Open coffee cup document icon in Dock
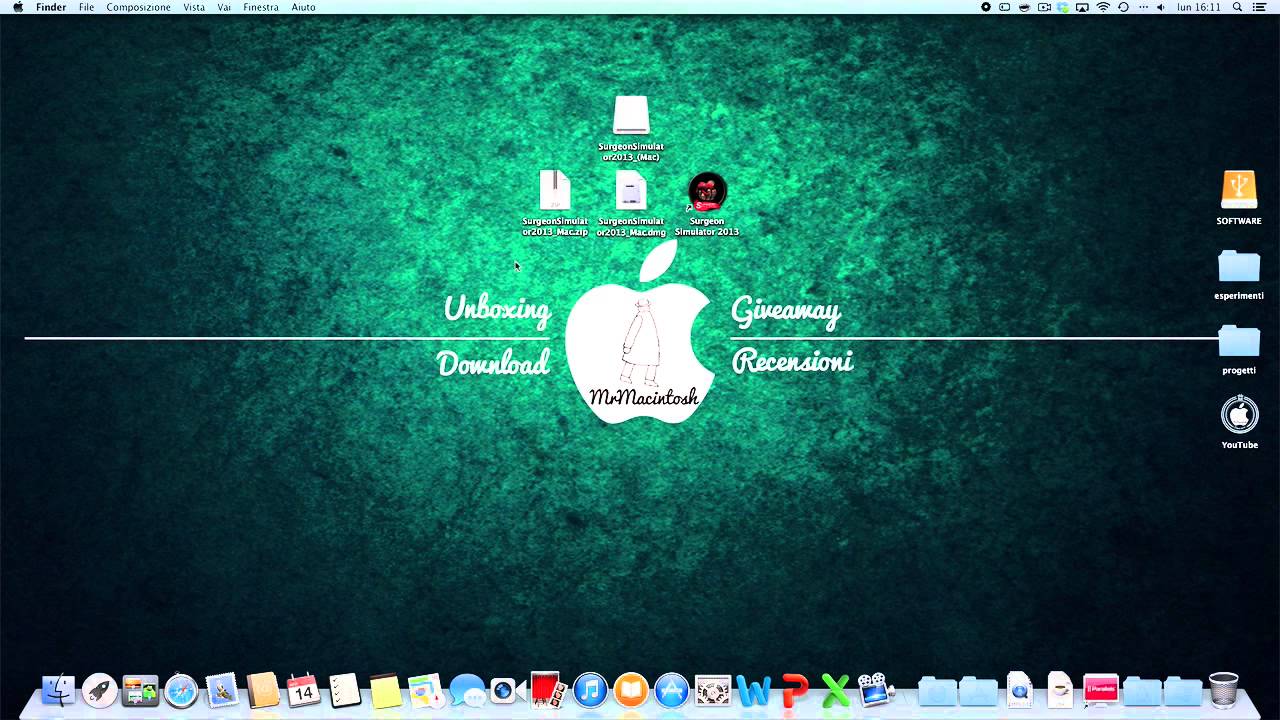Viewport: 1280px width, 720px height. click(x=1060, y=689)
